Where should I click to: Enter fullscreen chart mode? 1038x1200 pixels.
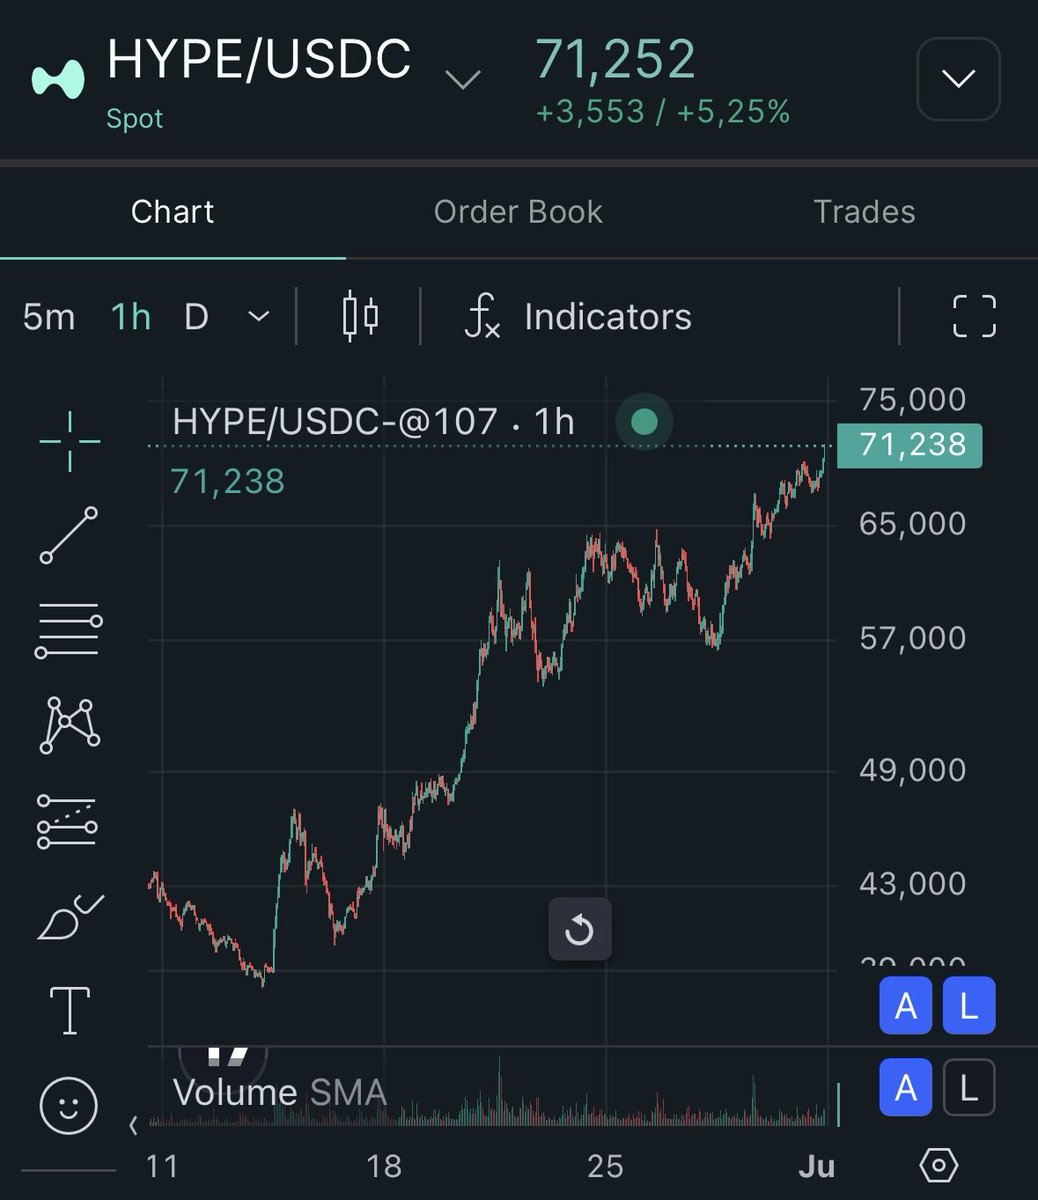click(x=974, y=317)
